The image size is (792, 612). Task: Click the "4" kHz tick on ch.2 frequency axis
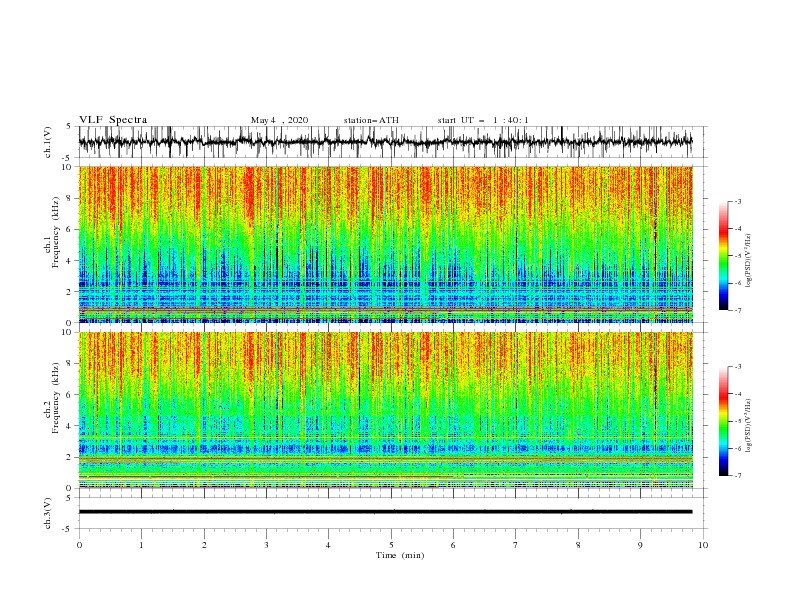click(x=69, y=426)
